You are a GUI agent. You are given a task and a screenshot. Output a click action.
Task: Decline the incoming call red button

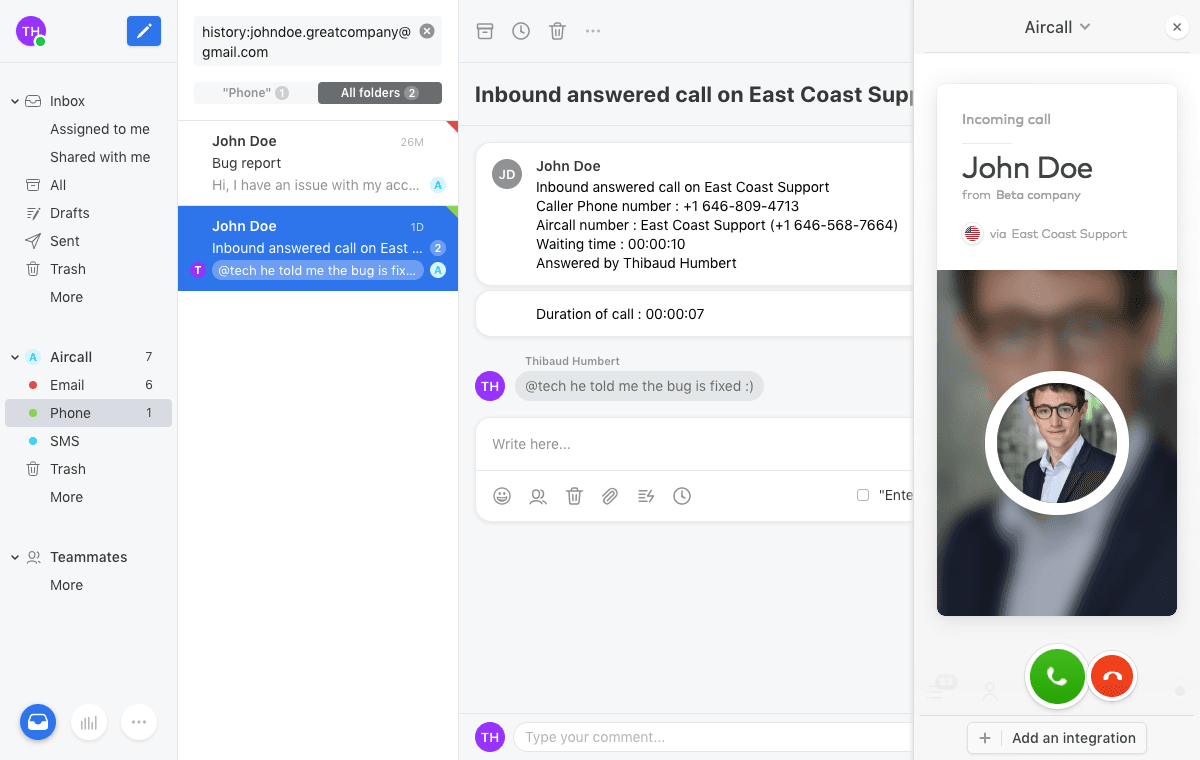point(1112,677)
